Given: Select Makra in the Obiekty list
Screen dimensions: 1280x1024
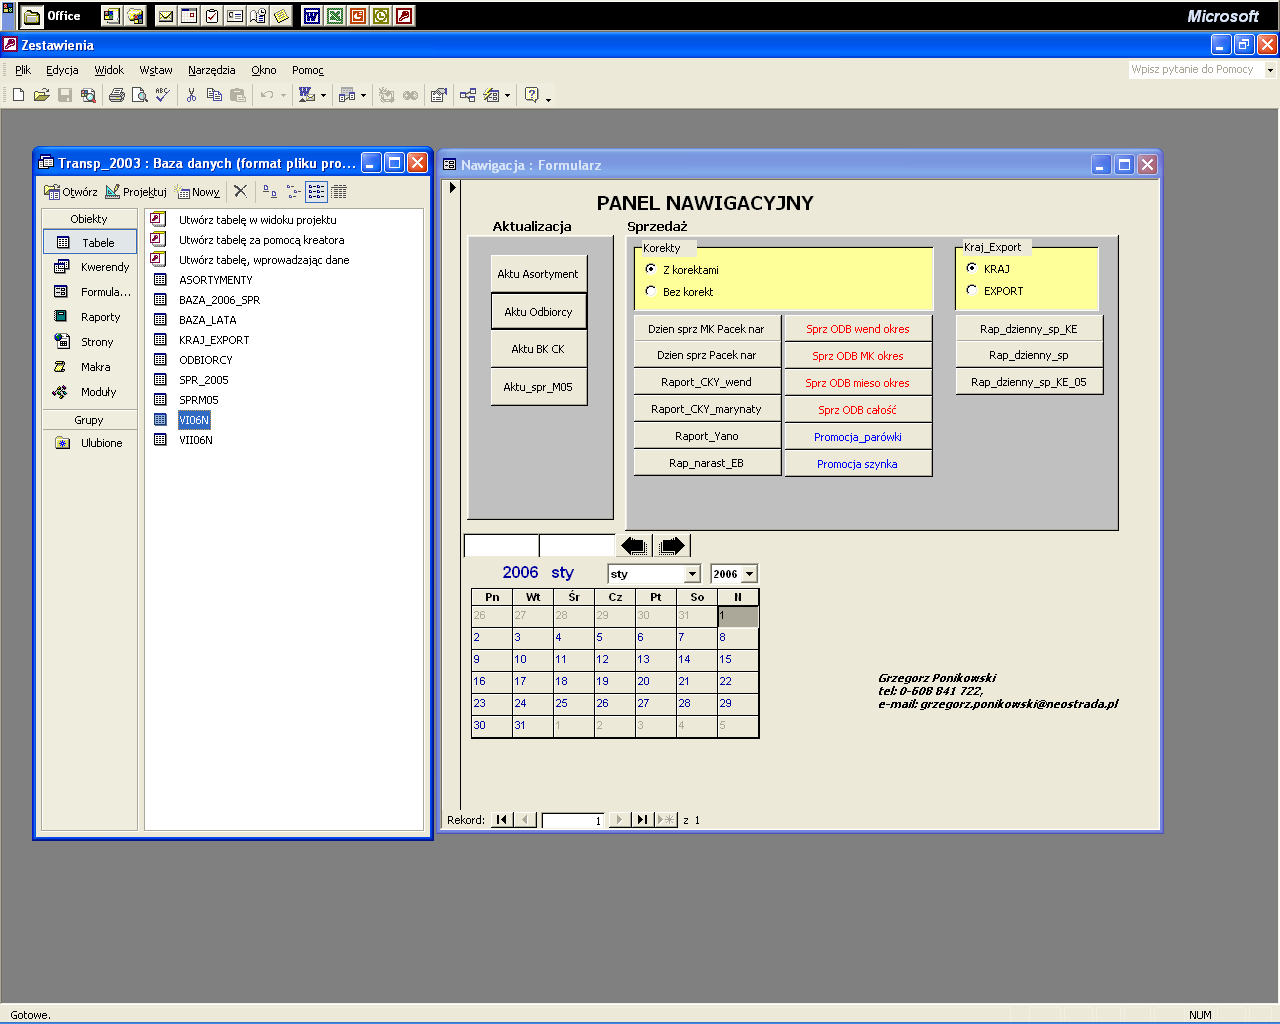Looking at the screenshot, I should point(90,367).
